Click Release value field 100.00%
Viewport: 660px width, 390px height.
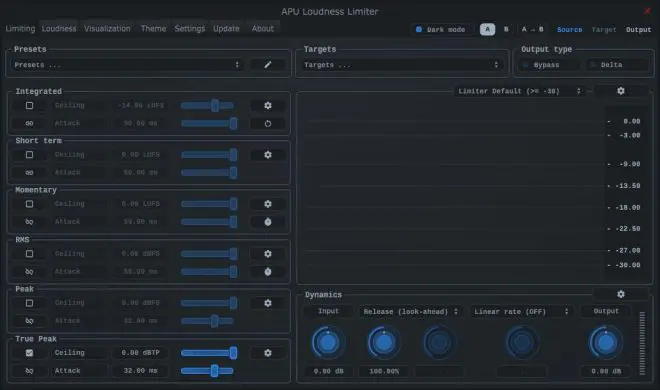click(384, 371)
